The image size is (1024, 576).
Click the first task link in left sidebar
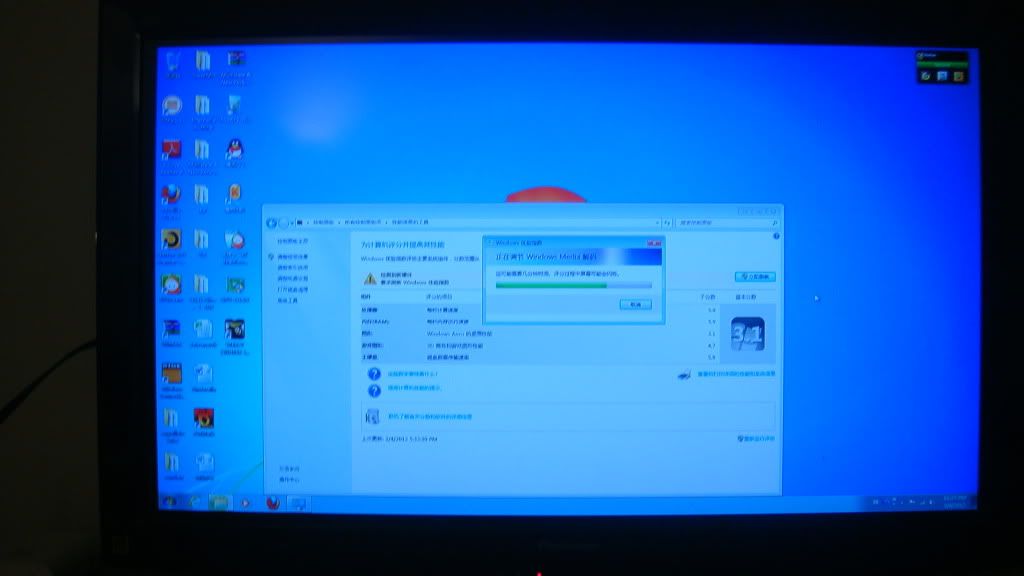point(292,257)
